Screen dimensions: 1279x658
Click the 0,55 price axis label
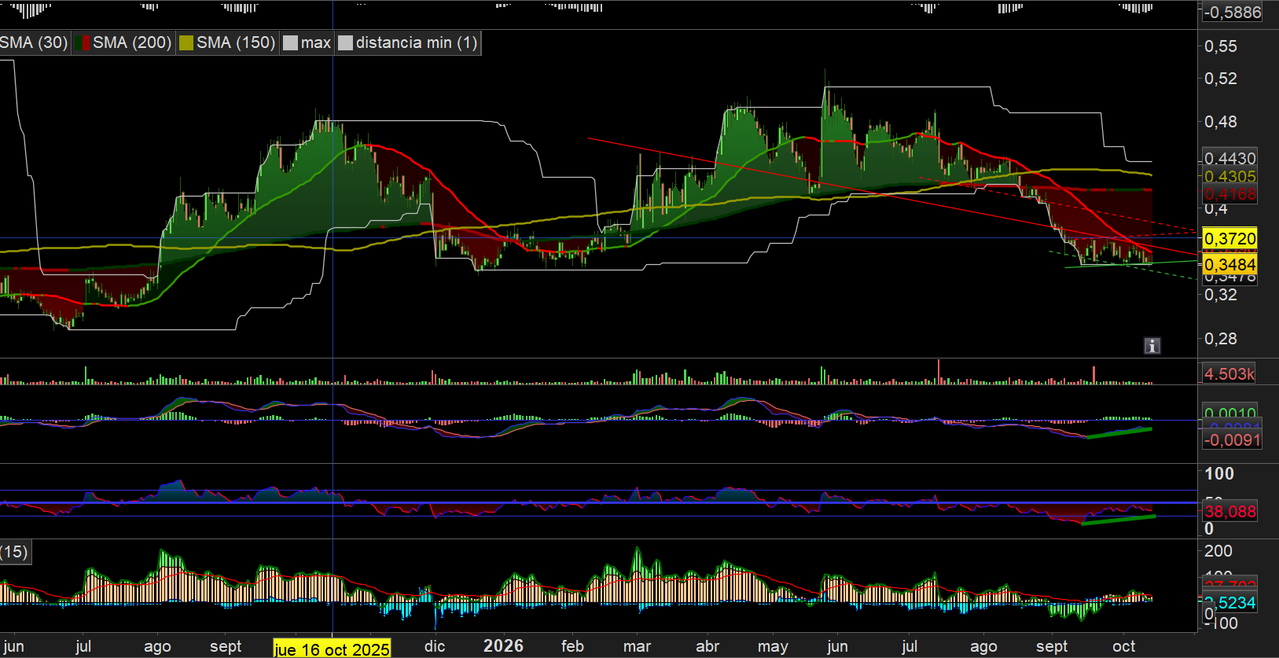pos(1222,46)
